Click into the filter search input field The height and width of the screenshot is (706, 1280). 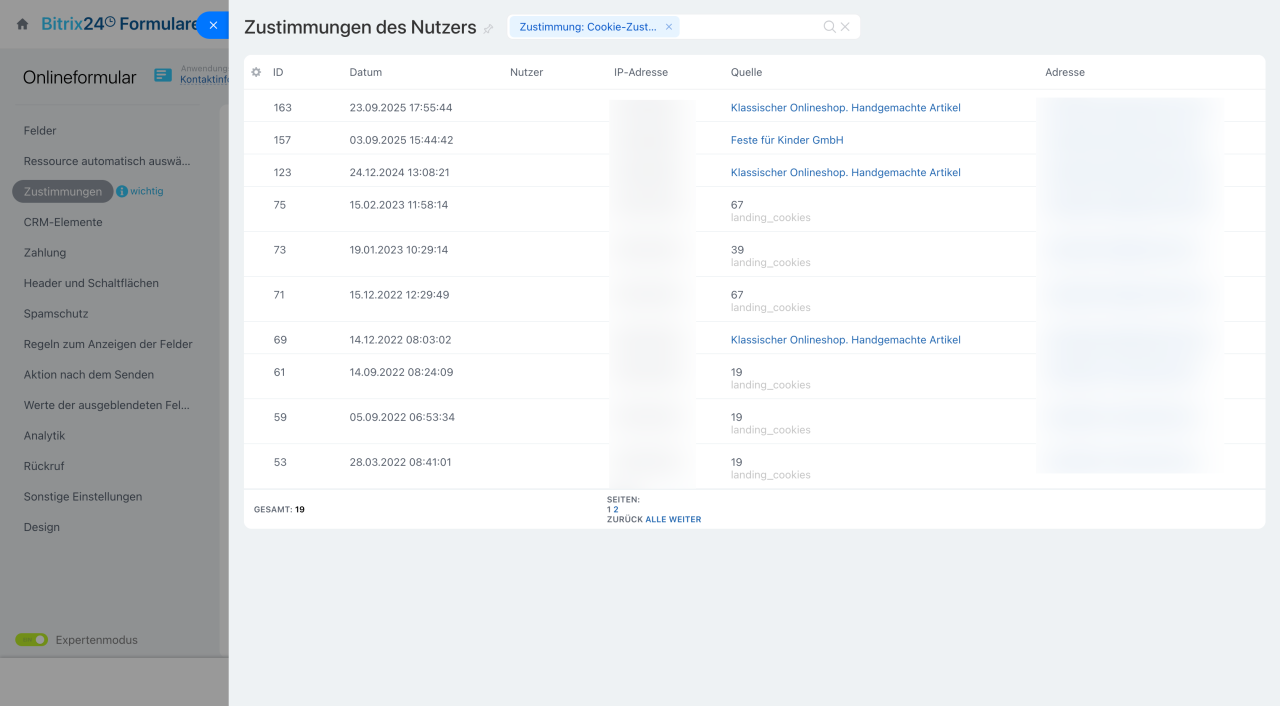click(750, 27)
